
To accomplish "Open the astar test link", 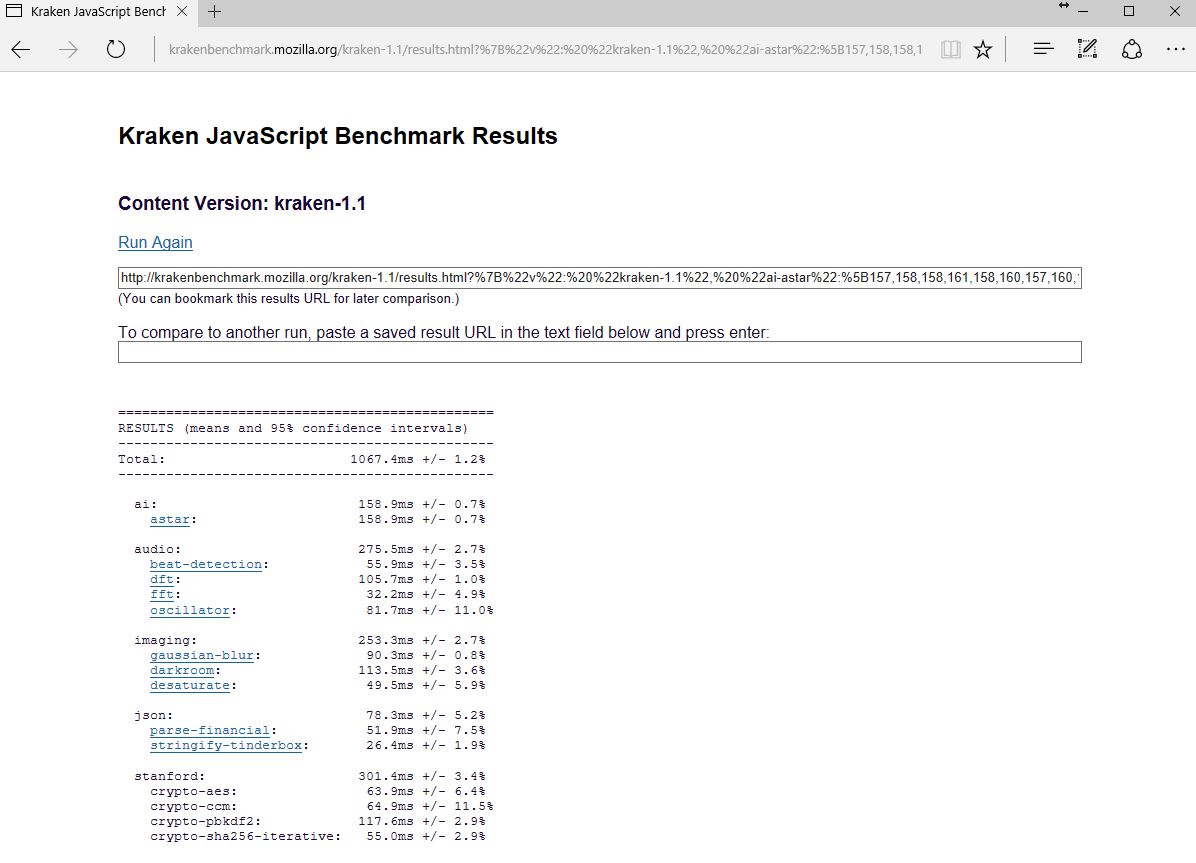I will [x=169, y=520].
